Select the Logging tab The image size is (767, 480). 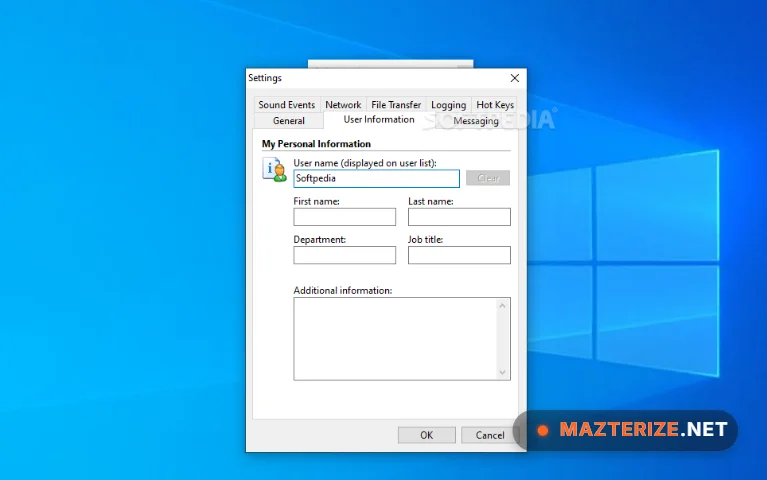coord(448,105)
